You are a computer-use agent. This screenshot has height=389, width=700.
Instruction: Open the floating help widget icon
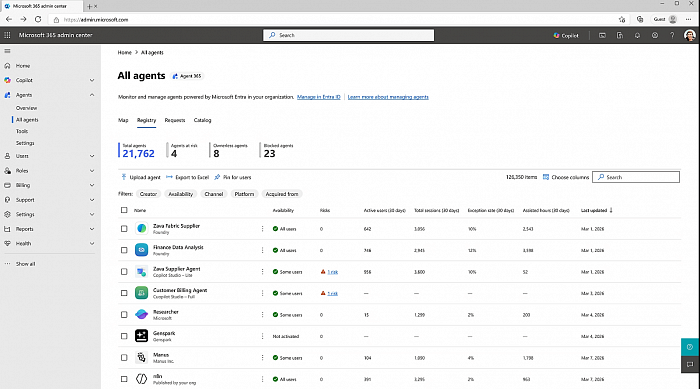coord(690,347)
